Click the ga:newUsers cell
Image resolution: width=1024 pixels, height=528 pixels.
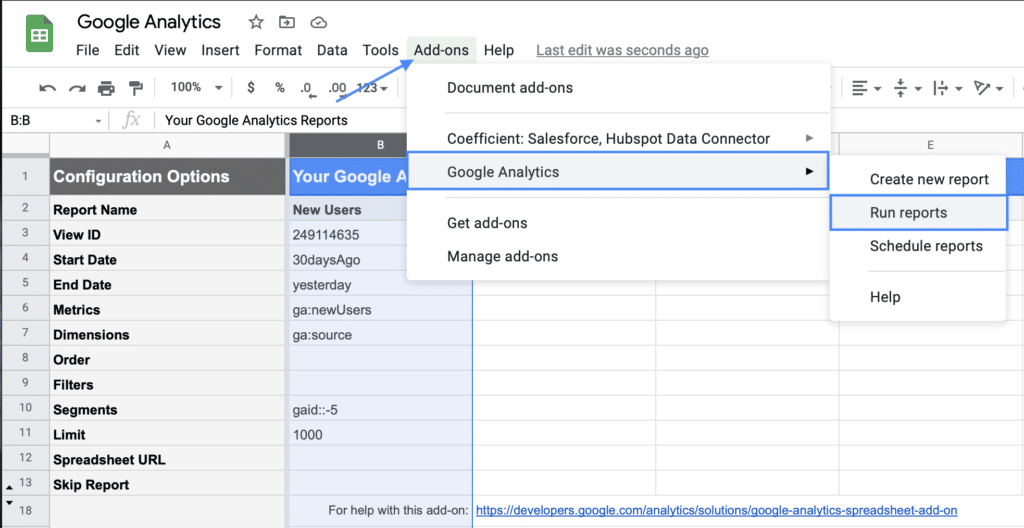click(380, 310)
